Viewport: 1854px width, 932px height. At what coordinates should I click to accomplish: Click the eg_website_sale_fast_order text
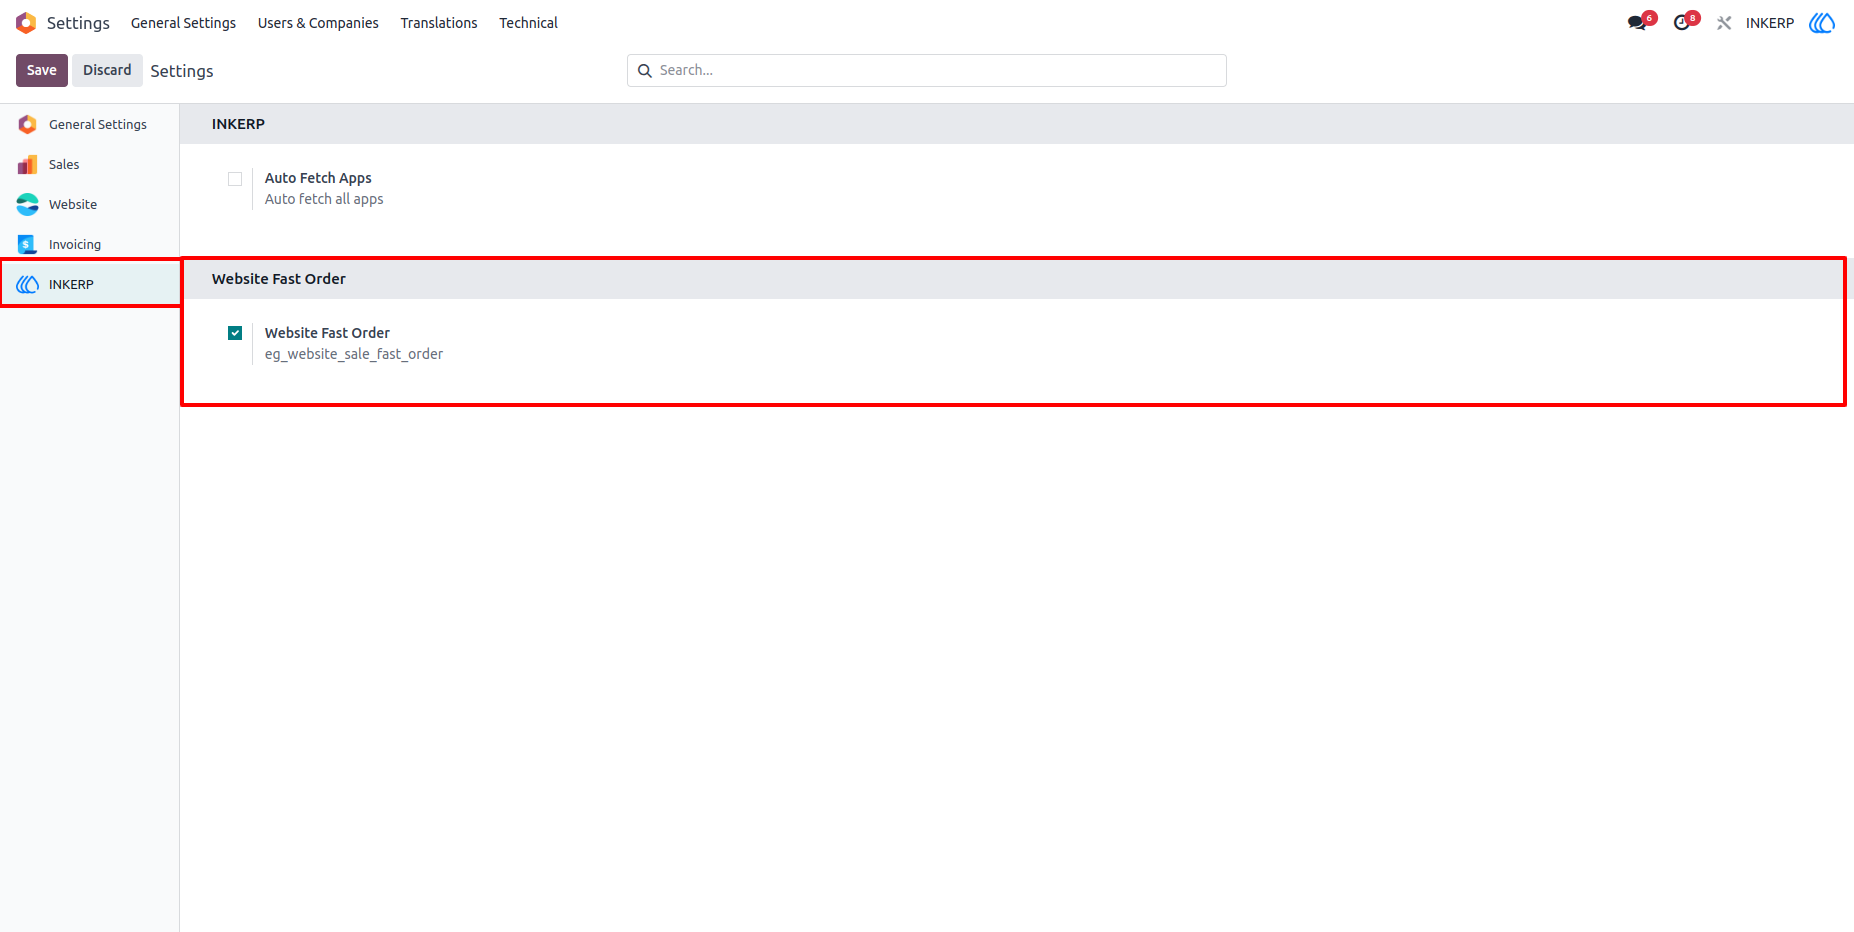click(354, 354)
